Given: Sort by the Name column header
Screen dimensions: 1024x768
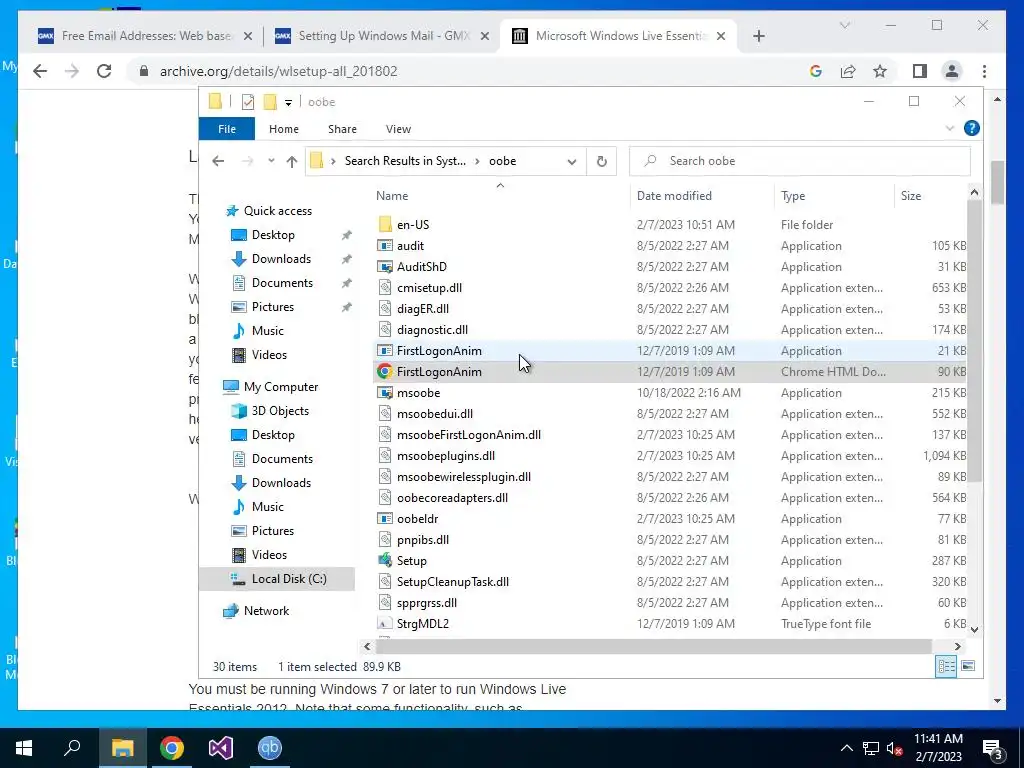Looking at the screenshot, I should coord(500,195).
